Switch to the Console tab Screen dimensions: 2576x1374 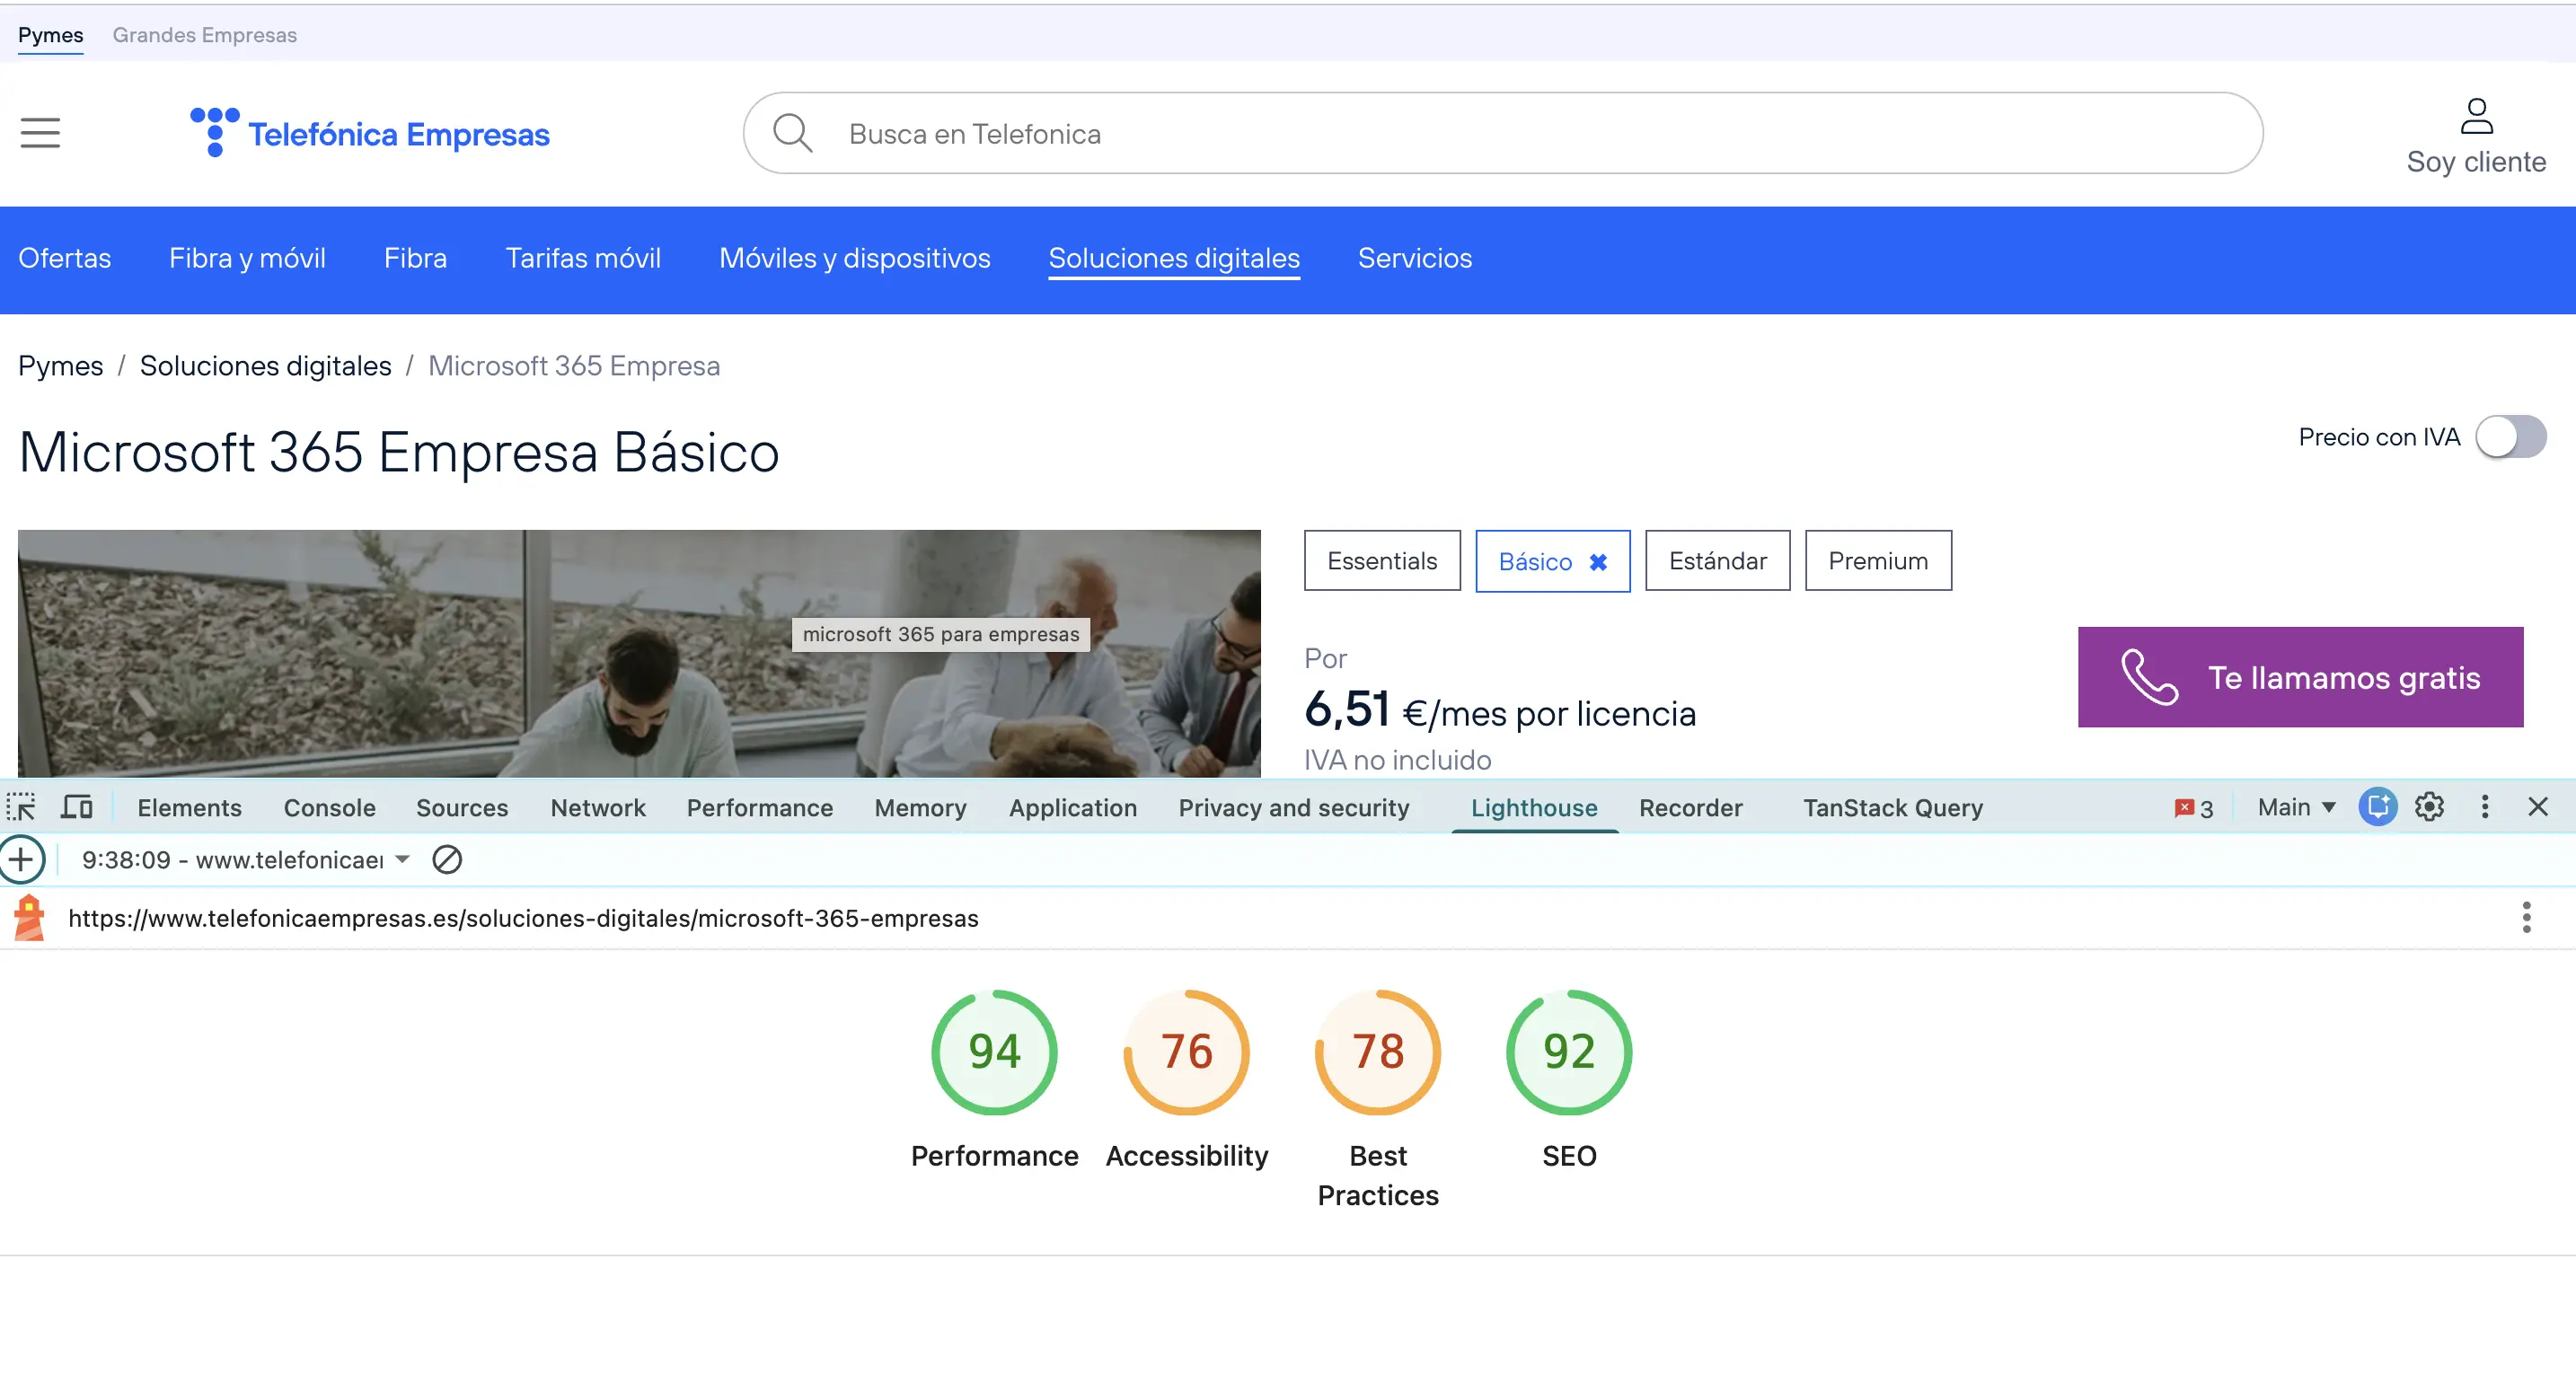pyautogui.click(x=329, y=807)
